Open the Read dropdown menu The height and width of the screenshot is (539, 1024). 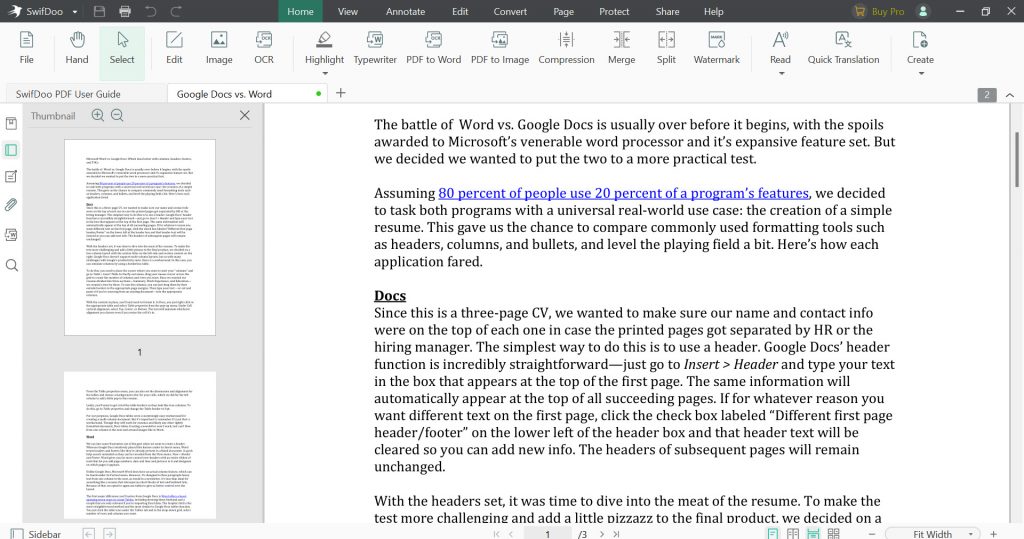pos(780,73)
